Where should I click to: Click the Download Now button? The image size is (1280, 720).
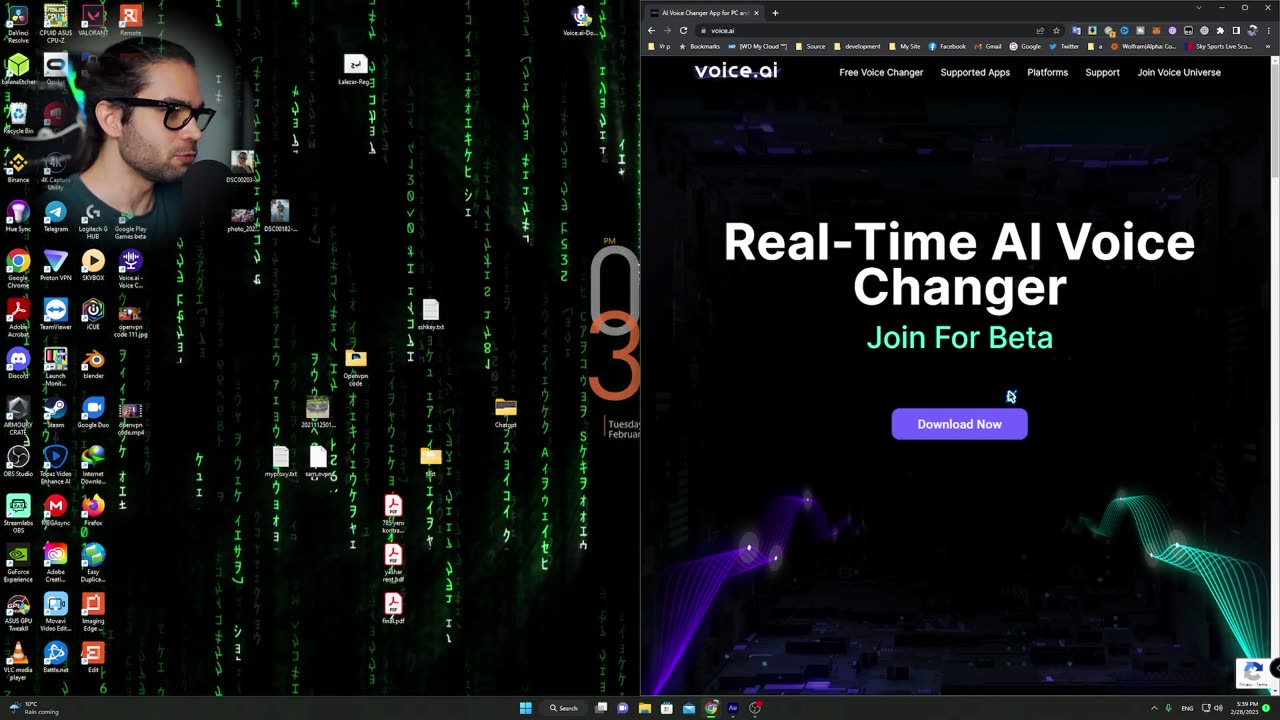point(959,424)
